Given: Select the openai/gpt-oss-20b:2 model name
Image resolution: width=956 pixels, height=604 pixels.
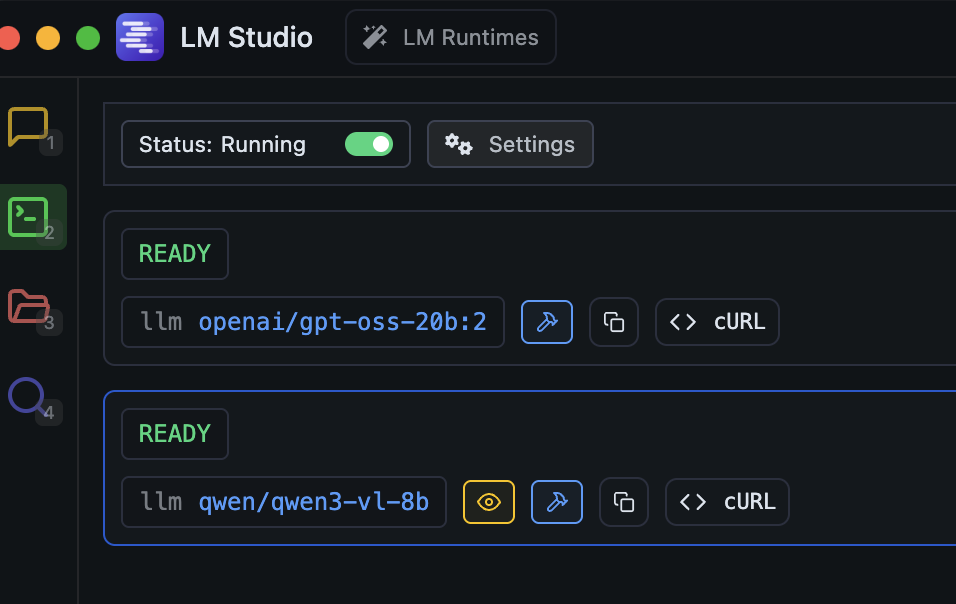Looking at the screenshot, I should click(x=343, y=322).
